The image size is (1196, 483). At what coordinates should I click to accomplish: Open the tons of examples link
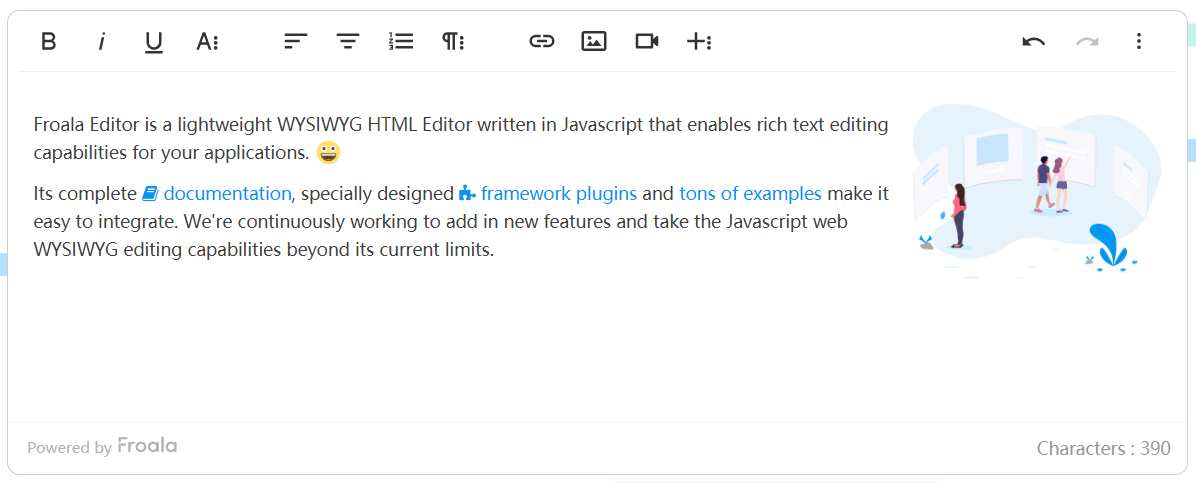coord(750,194)
